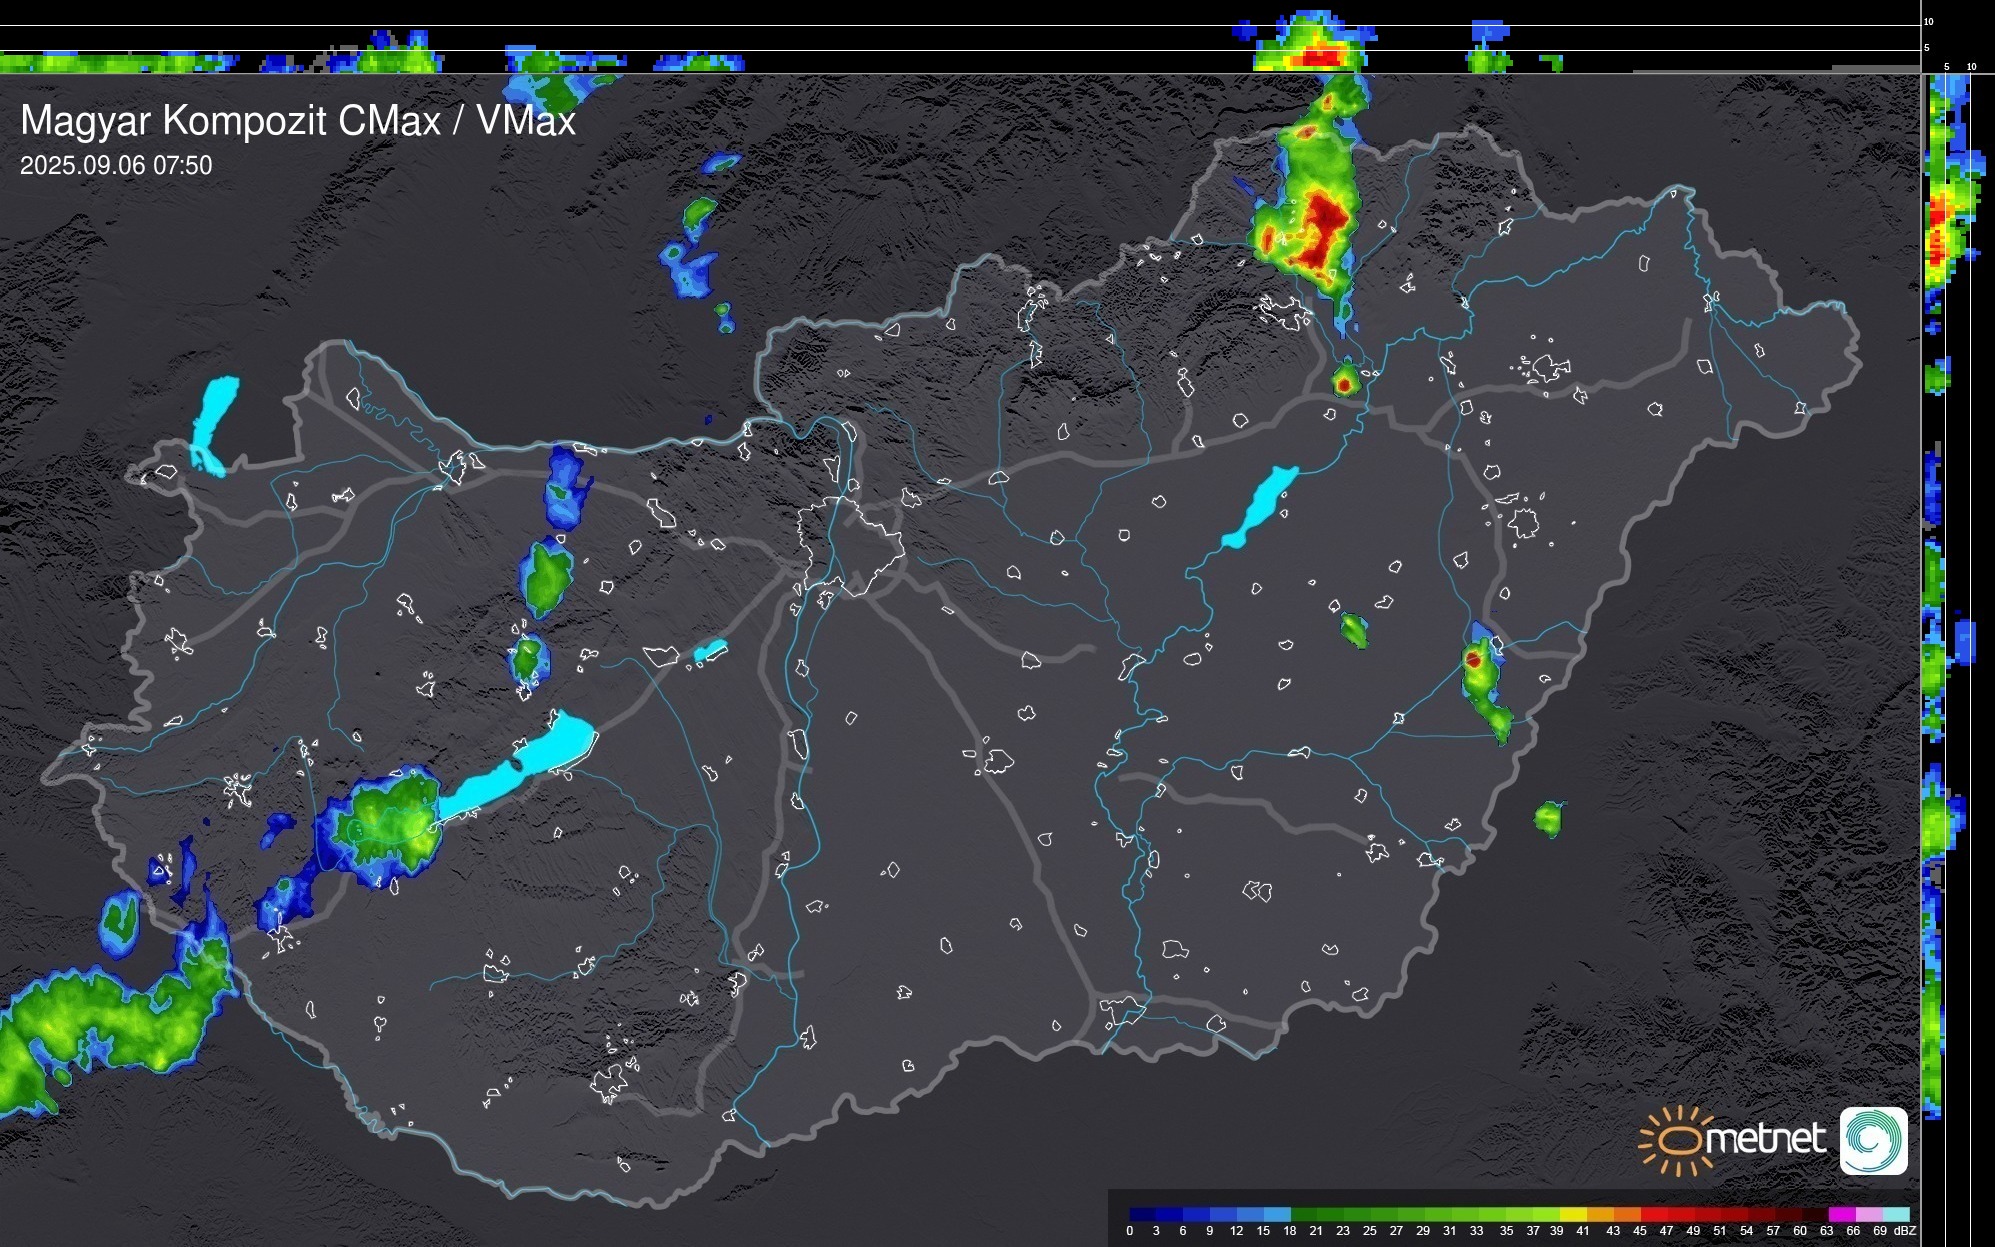This screenshot has width=1995, height=1247.
Task: Click the magenta 63 dBZ legend swatch
Action: pos(1840,1215)
